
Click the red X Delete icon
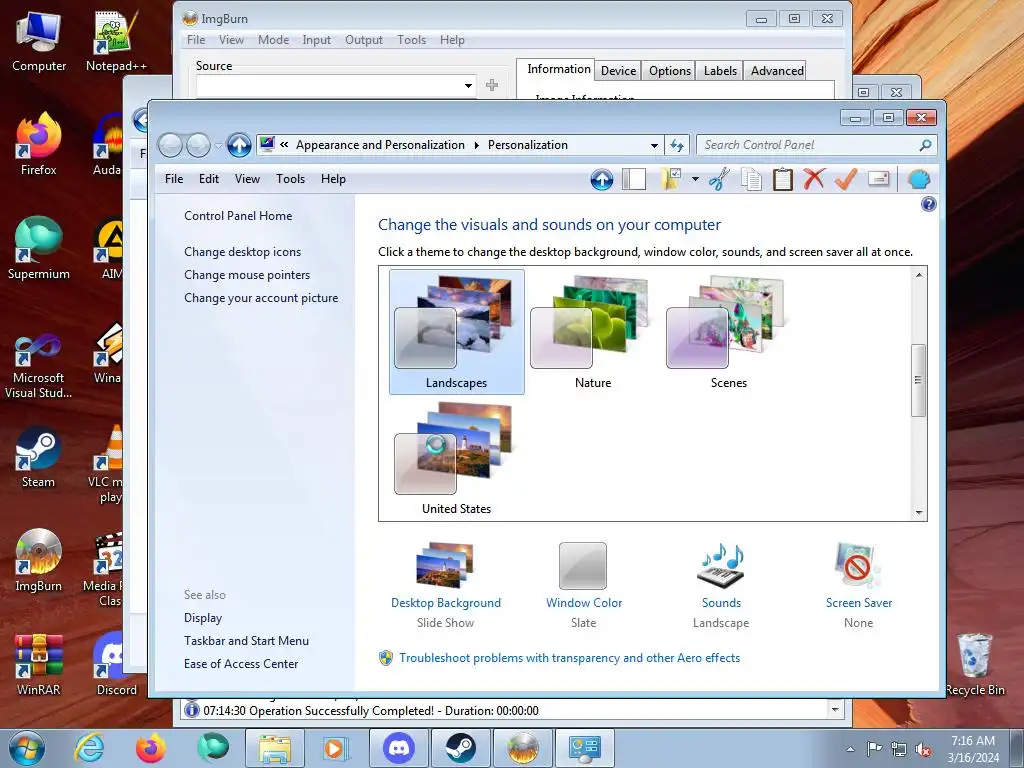coord(814,179)
